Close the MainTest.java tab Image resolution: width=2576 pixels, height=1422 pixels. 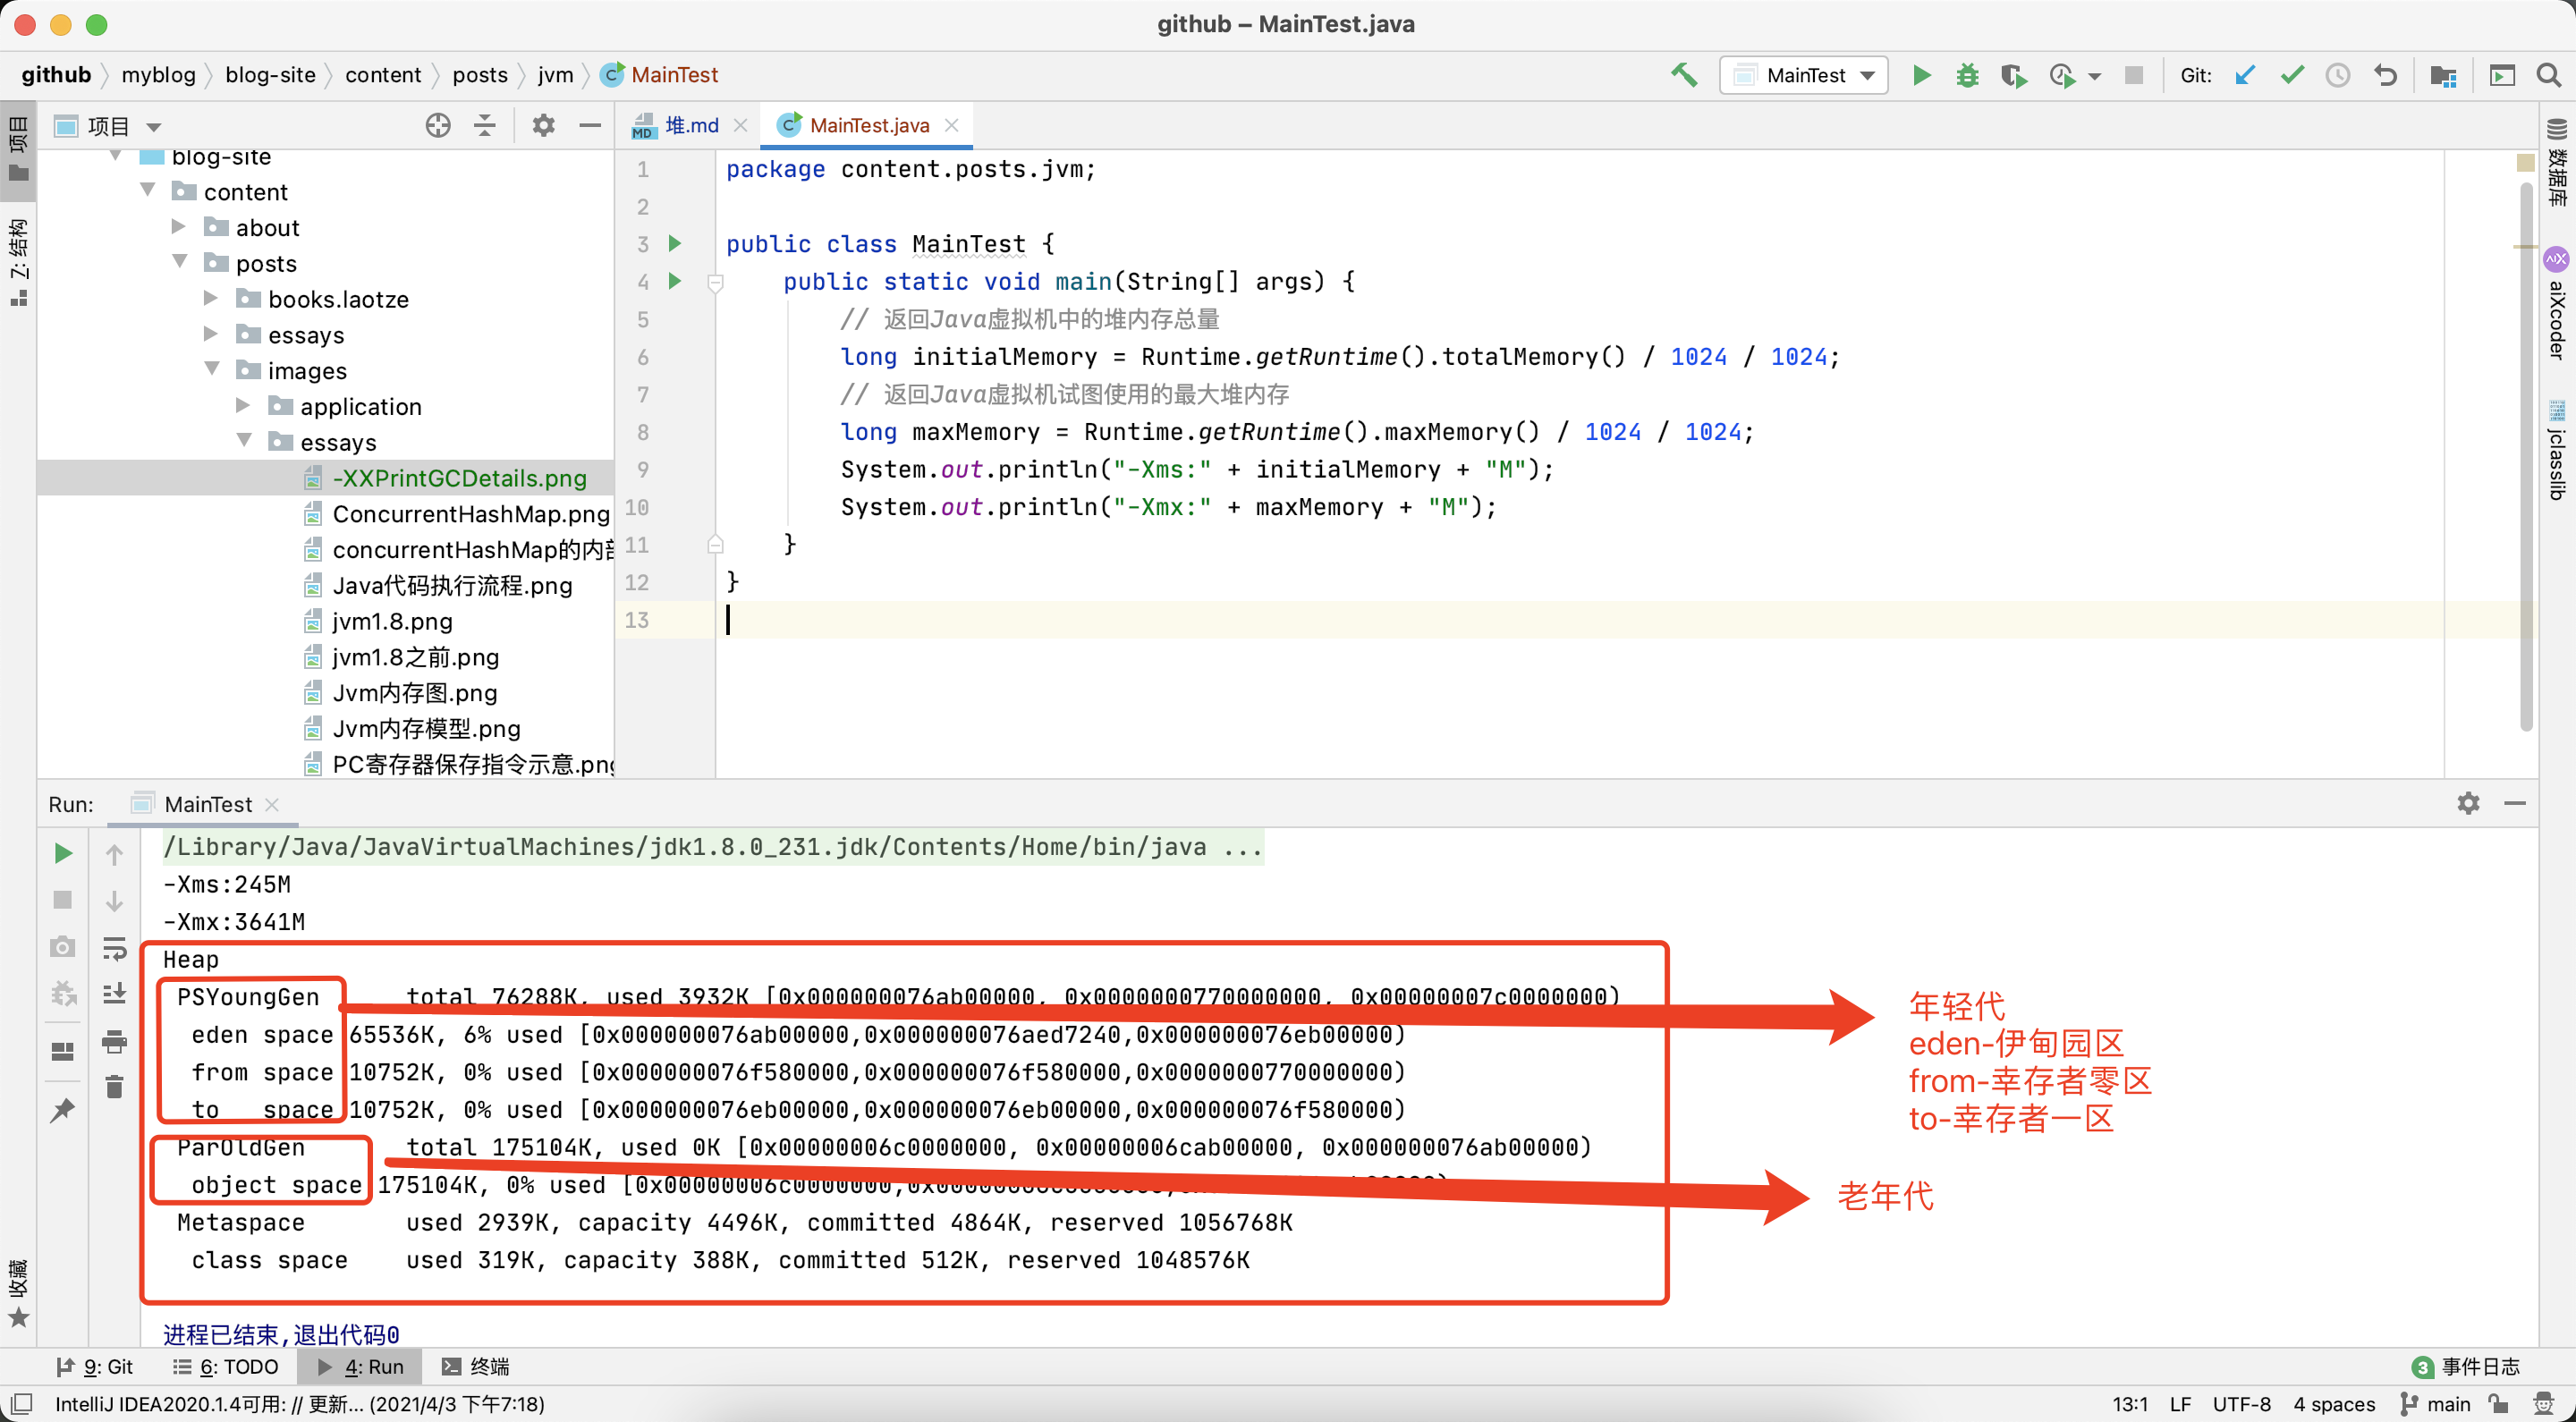click(952, 125)
